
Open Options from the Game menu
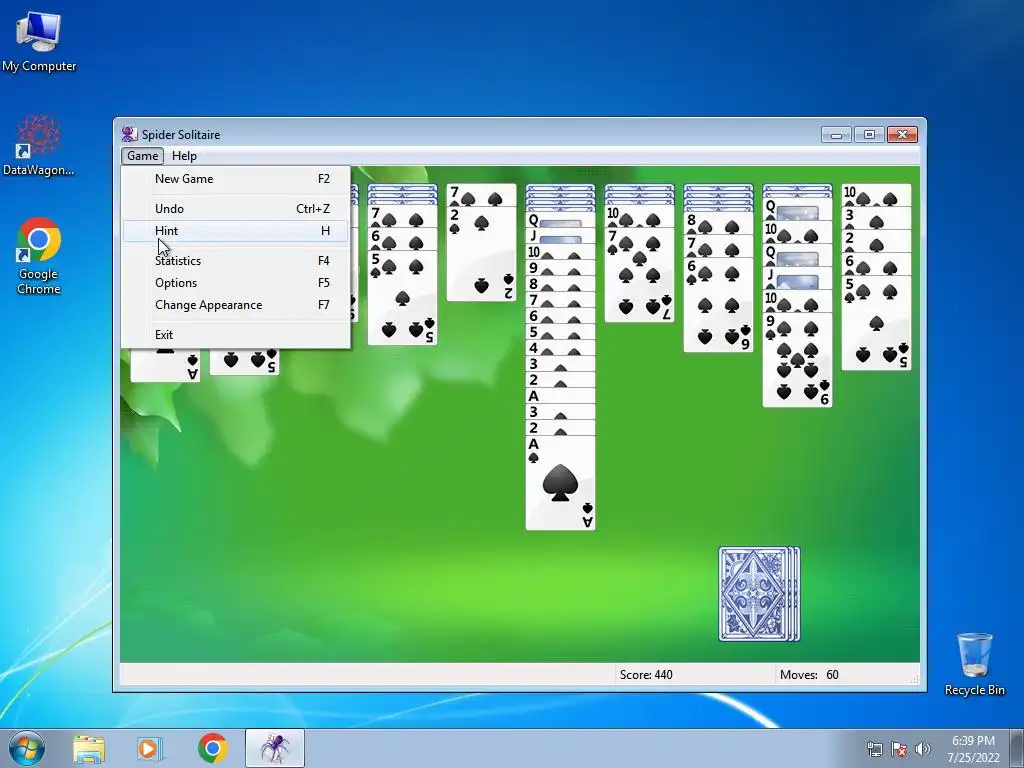pyautogui.click(x=235, y=283)
